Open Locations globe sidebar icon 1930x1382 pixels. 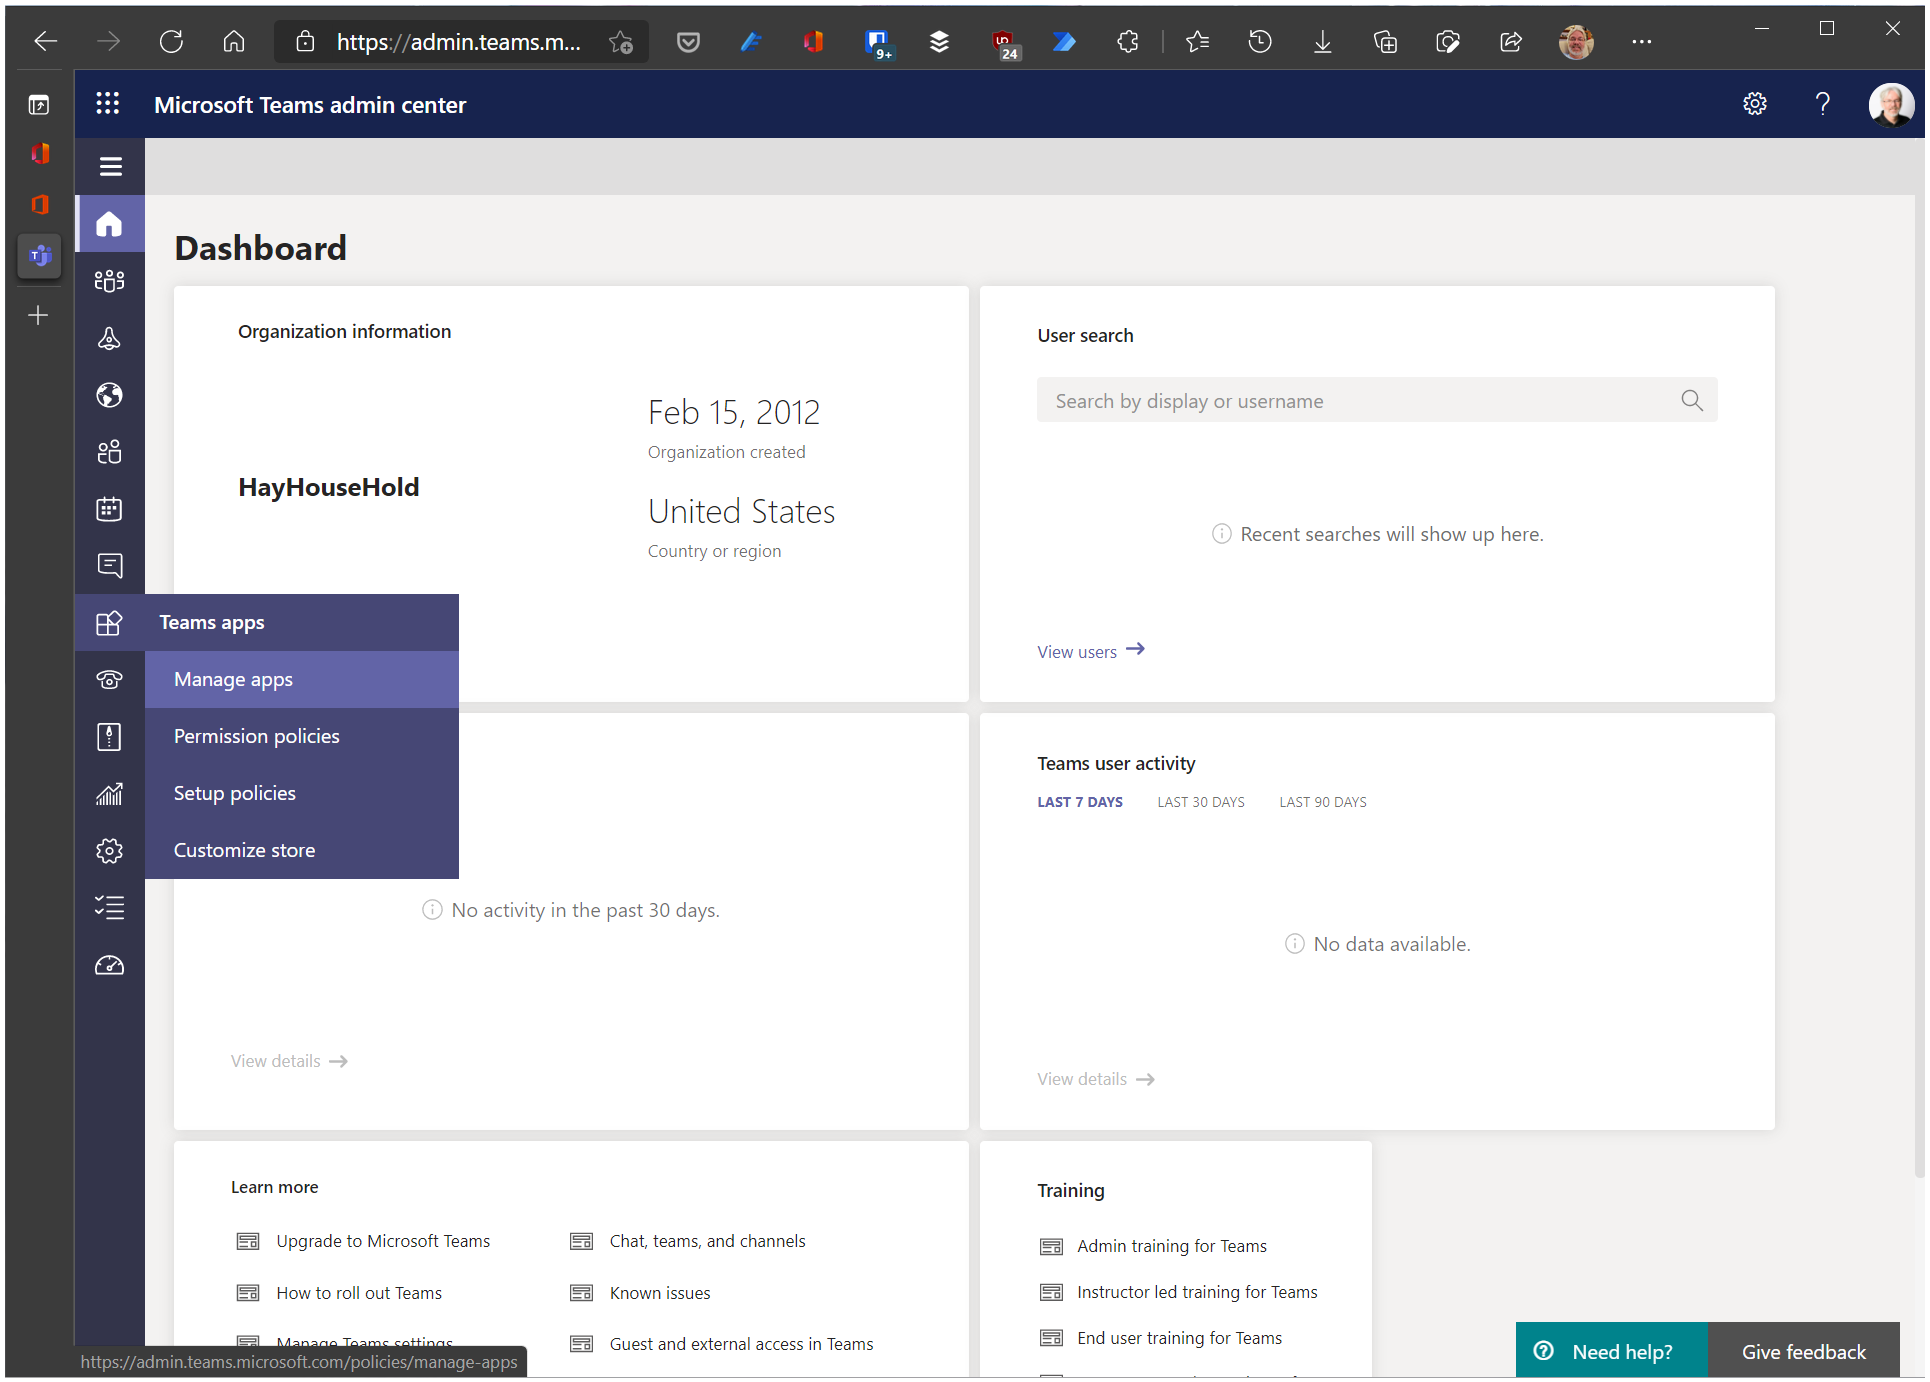110,395
